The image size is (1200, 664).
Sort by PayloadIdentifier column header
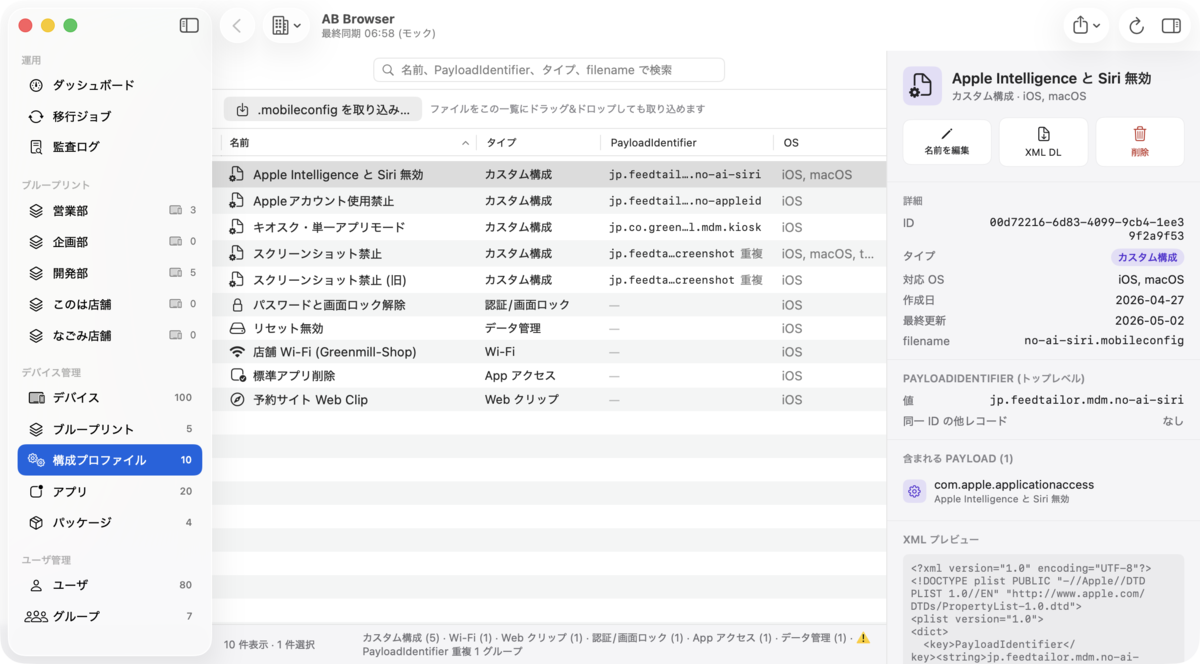click(x=686, y=143)
